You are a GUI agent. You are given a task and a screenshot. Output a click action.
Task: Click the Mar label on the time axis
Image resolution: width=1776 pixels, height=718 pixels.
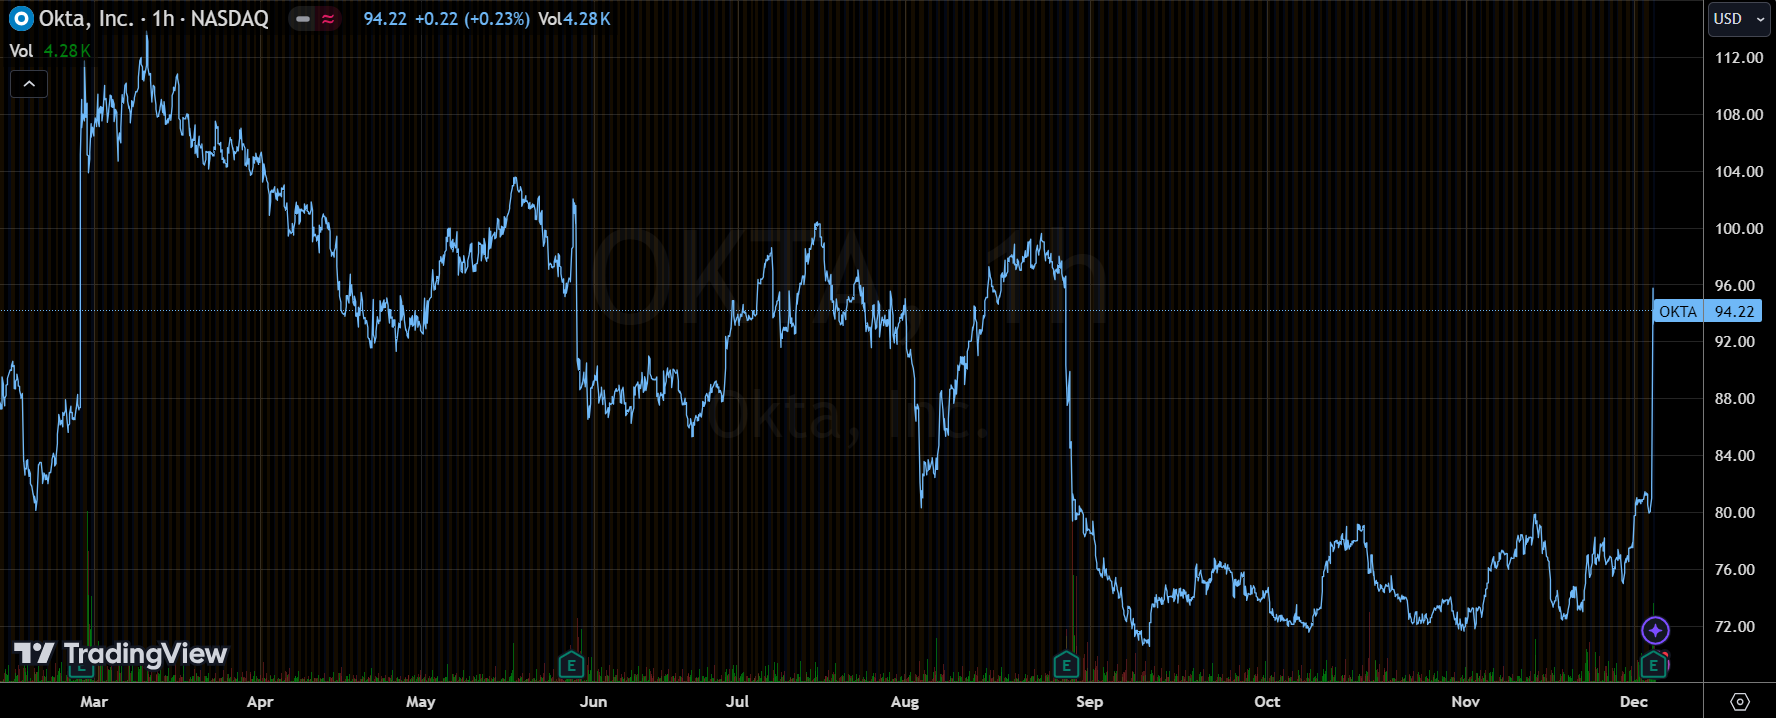94,702
